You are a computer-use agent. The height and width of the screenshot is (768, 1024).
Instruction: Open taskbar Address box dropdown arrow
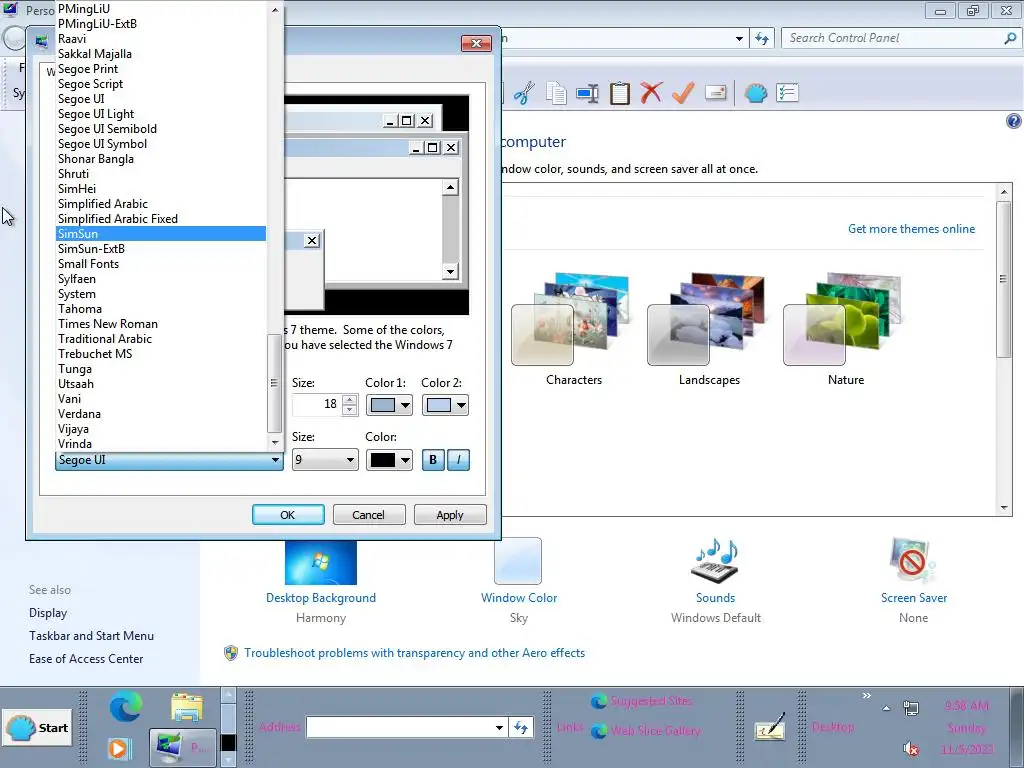[x=499, y=727]
